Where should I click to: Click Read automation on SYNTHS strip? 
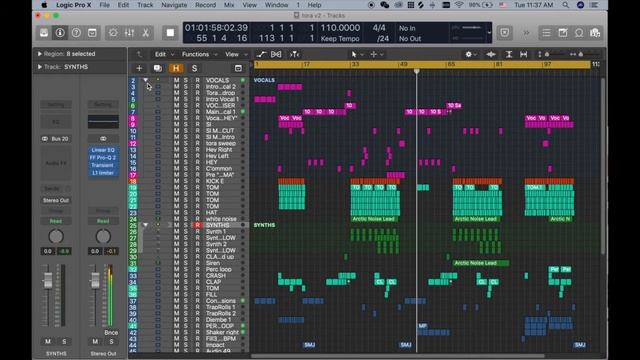click(56, 221)
